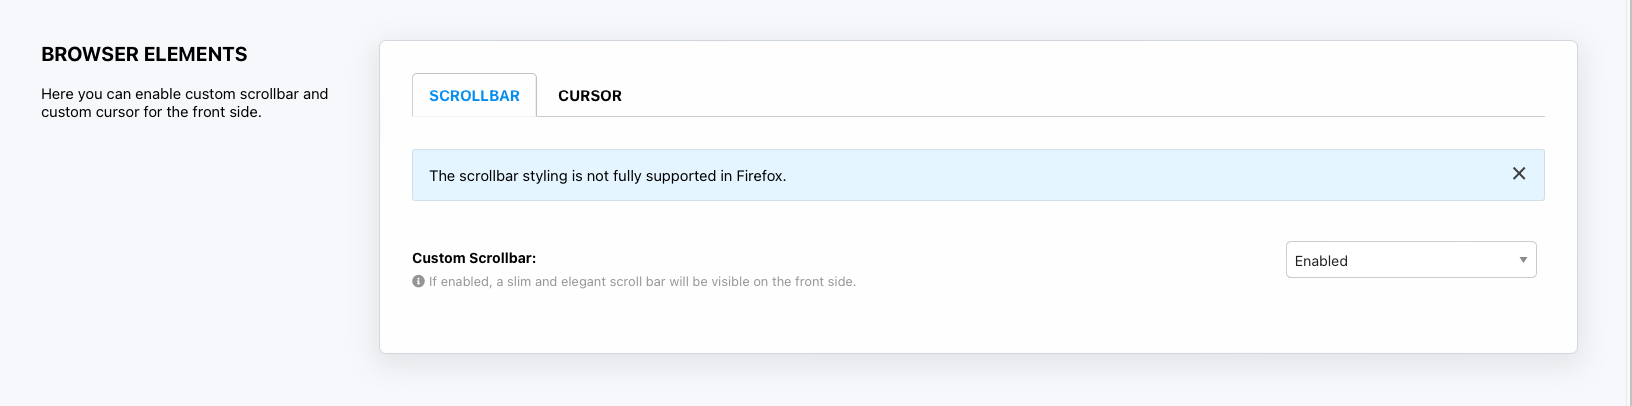Click the word 'Scrollbar' in the field label

(501, 258)
